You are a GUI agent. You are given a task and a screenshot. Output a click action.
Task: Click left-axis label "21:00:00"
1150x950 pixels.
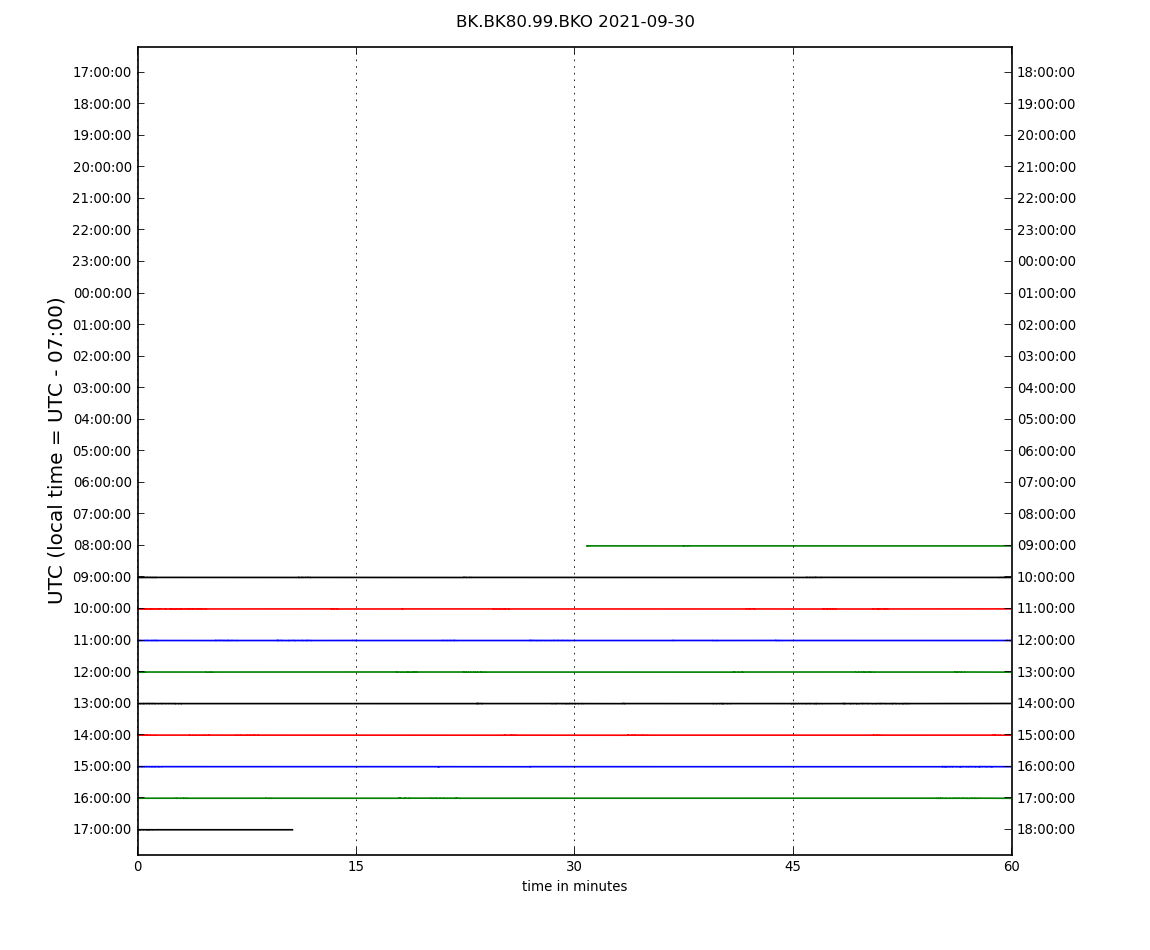[x=102, y=199]
